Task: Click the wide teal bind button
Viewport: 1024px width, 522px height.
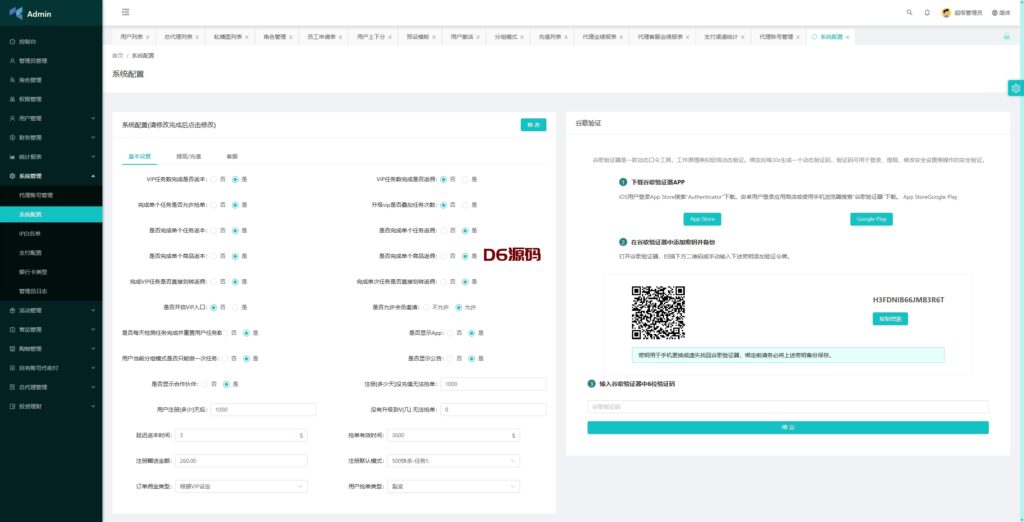Action: 788,427
